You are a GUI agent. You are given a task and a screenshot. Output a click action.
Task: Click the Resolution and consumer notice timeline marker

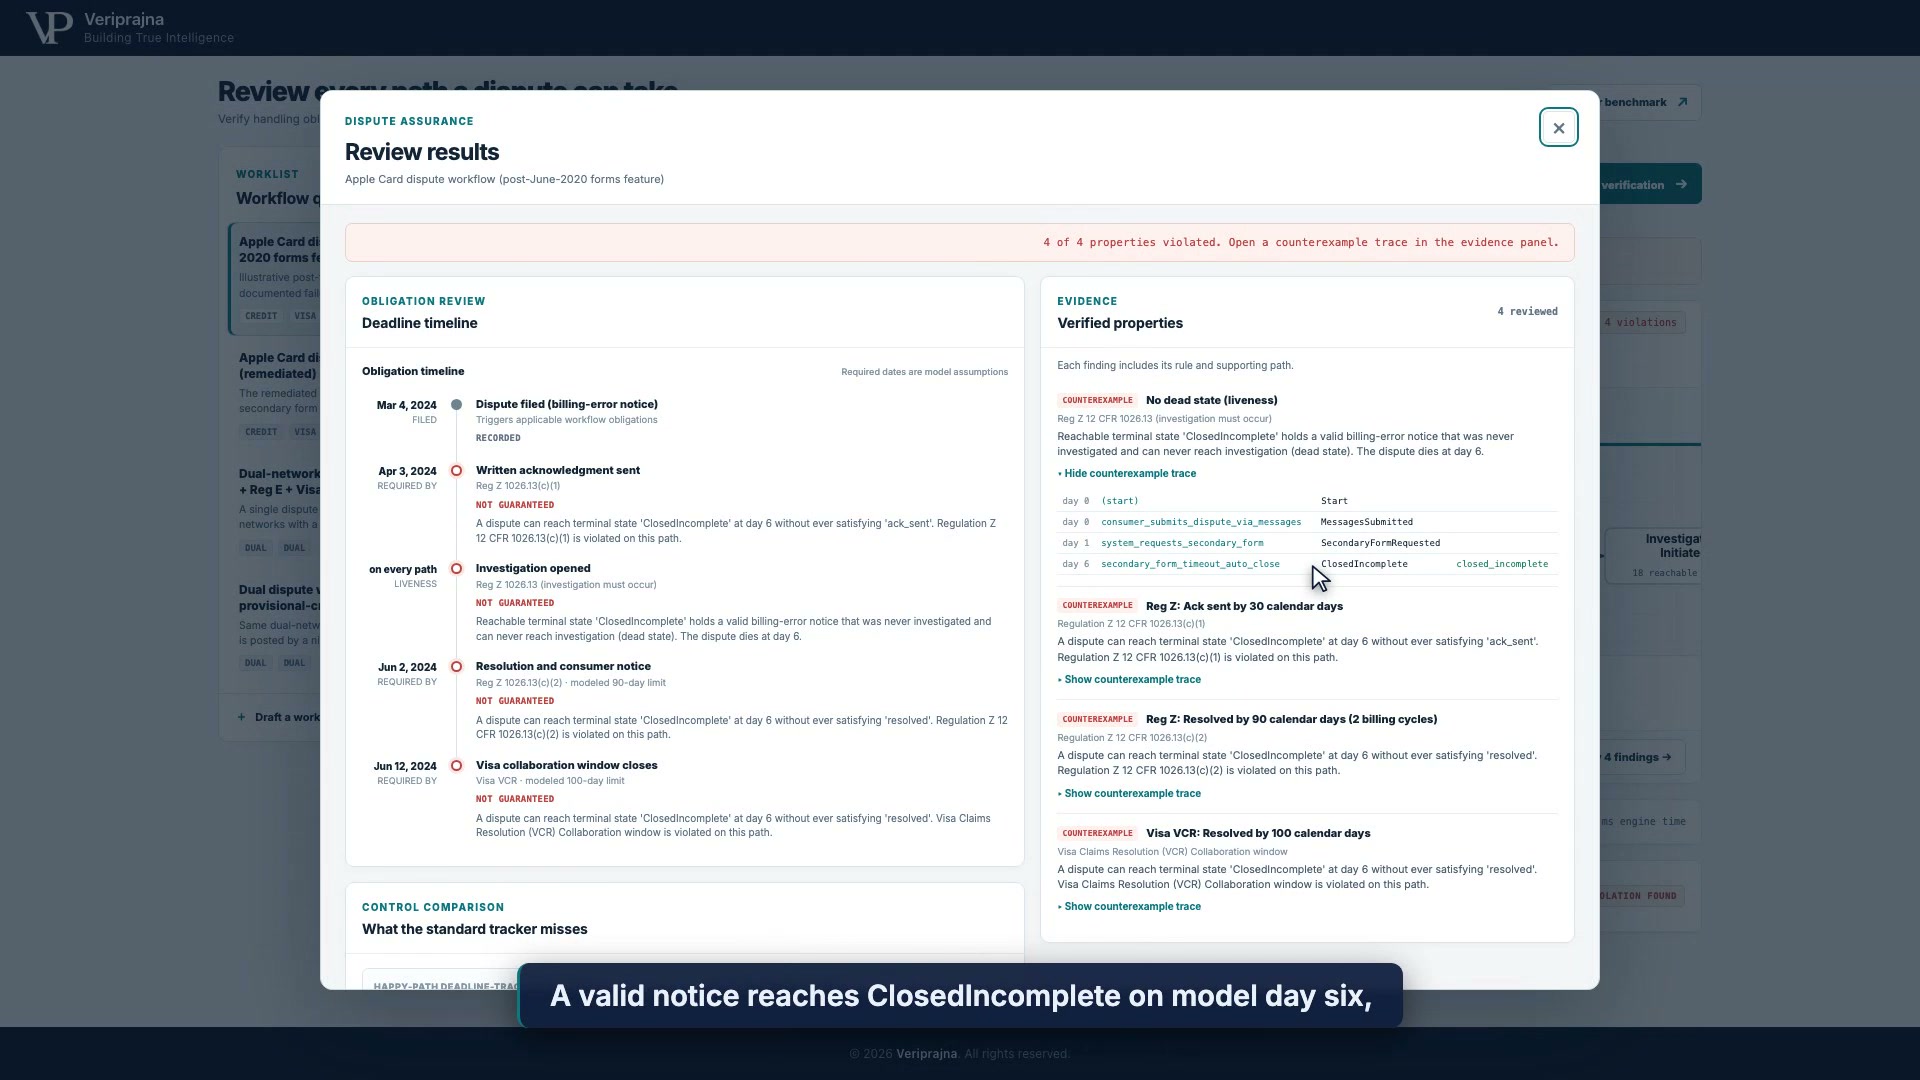[x=456, y=667]
